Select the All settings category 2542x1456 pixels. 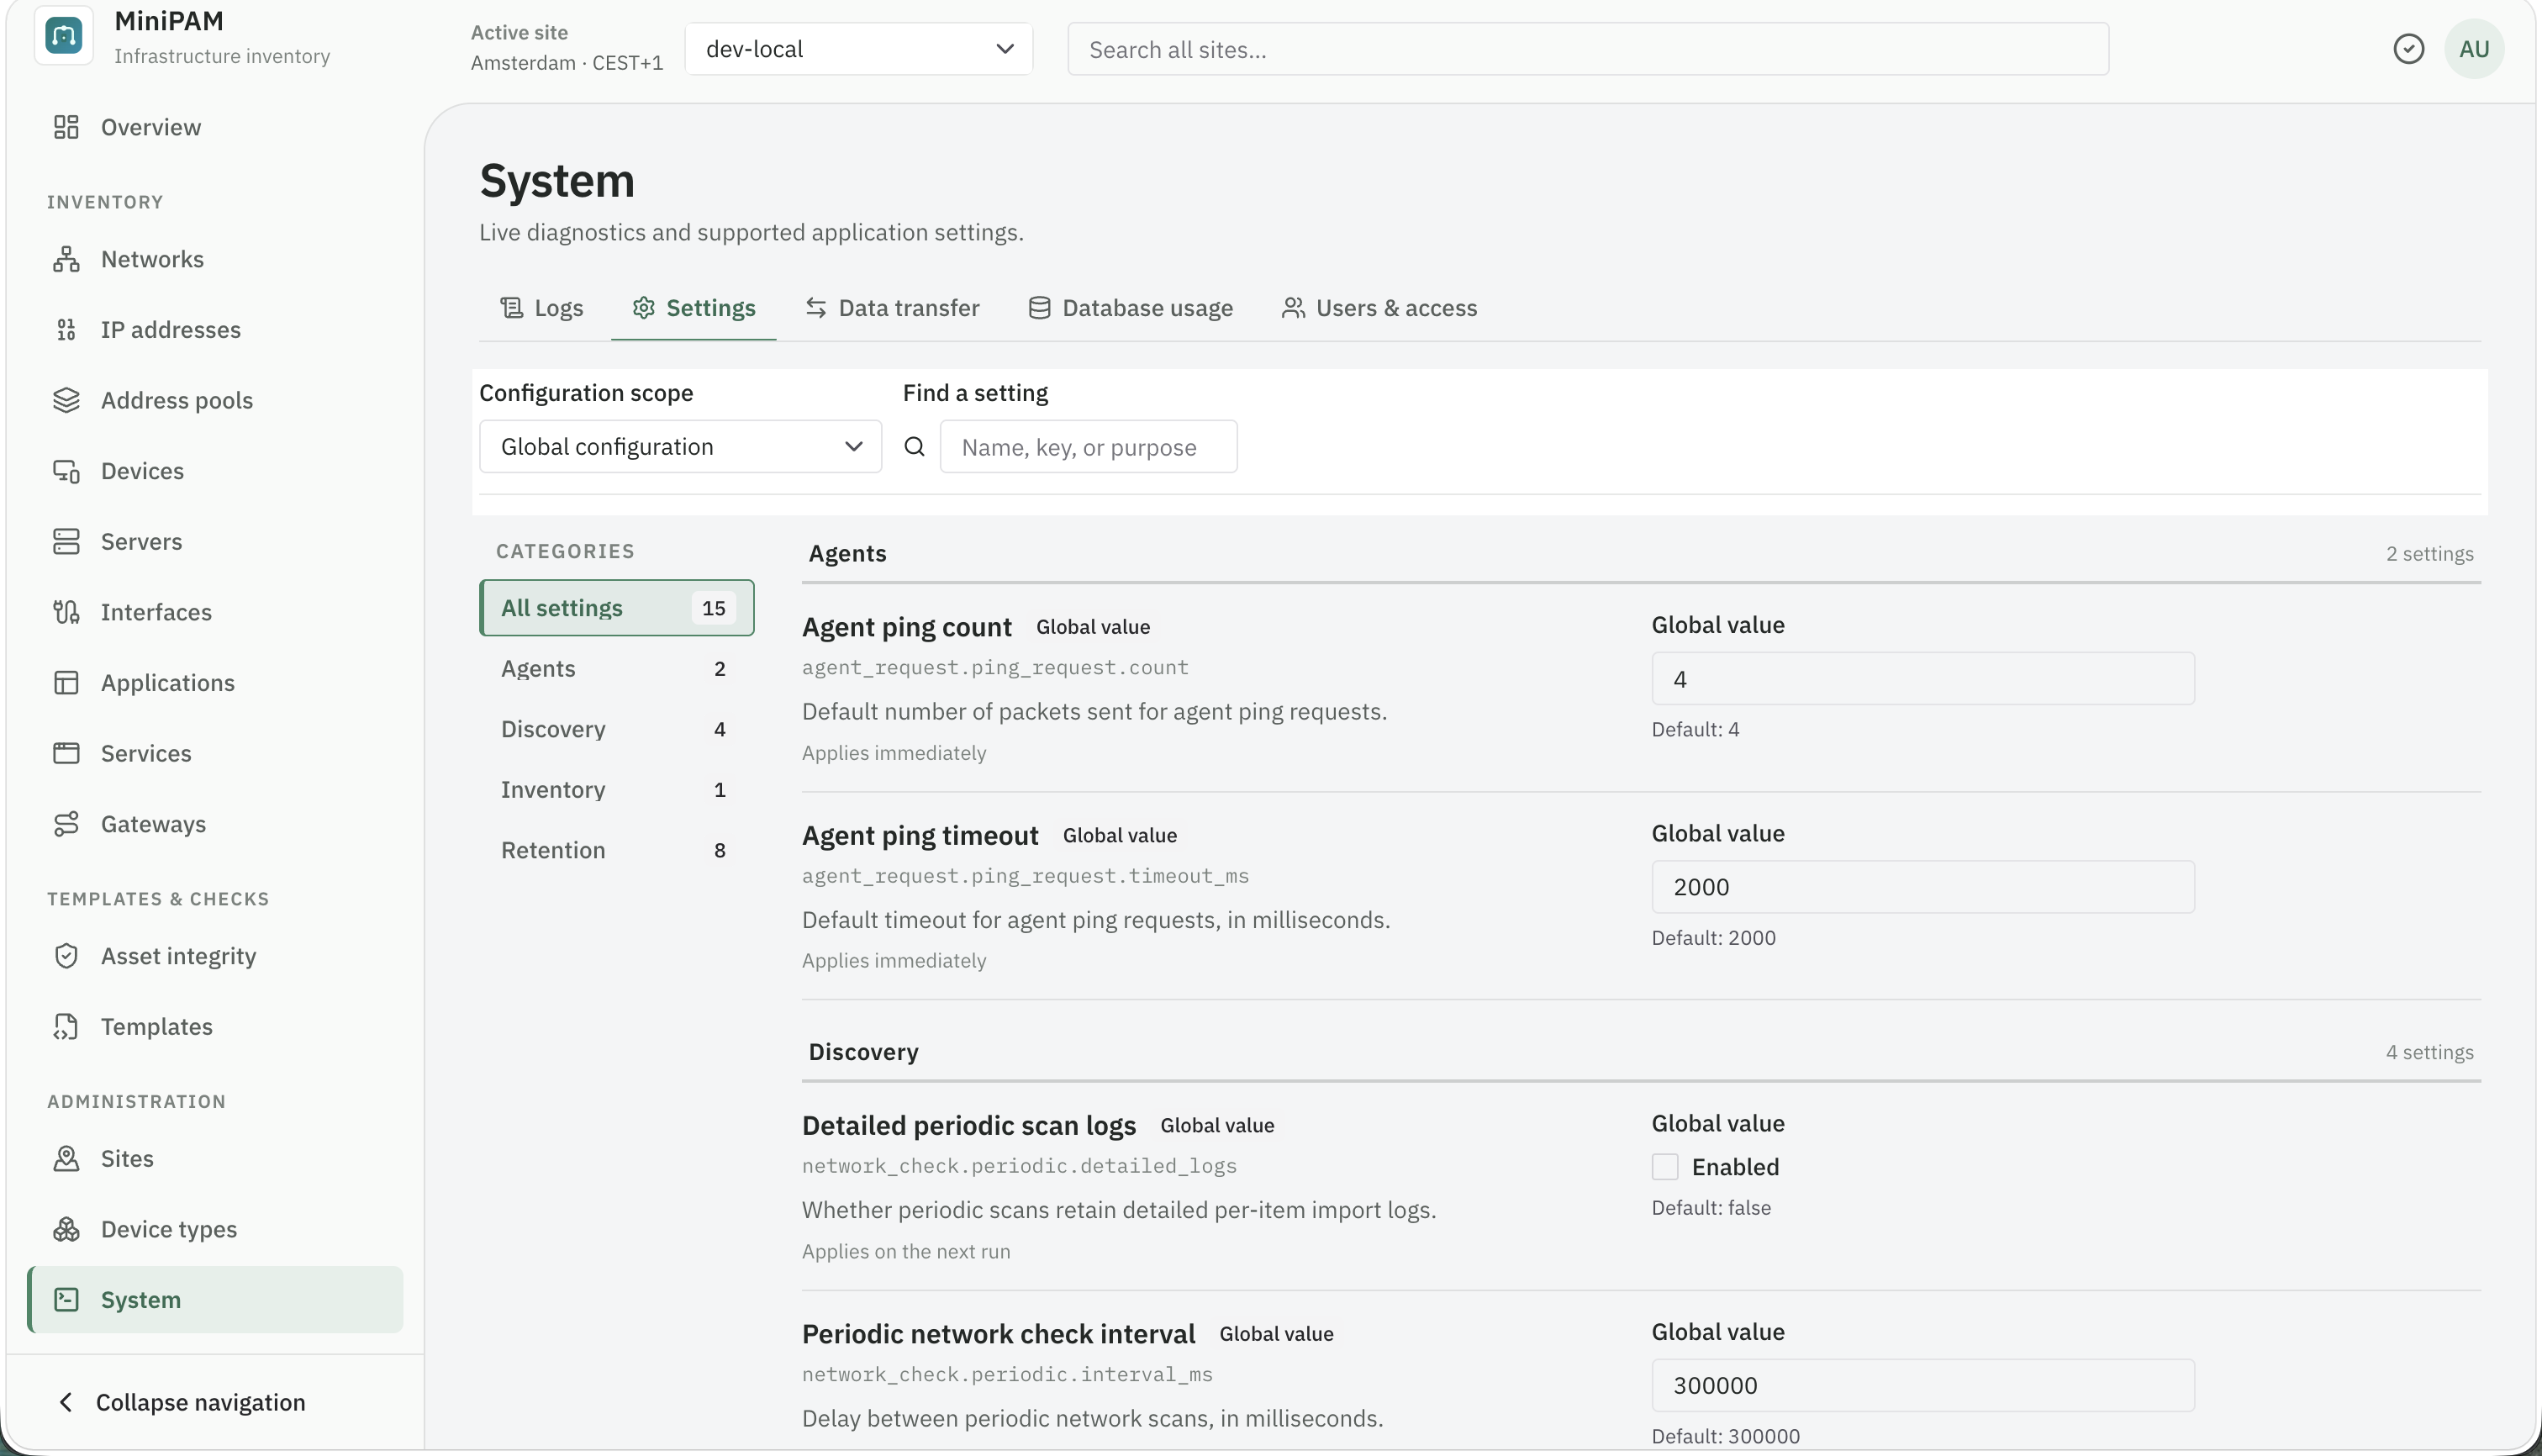pyautogui.click(x=617, y=608)
